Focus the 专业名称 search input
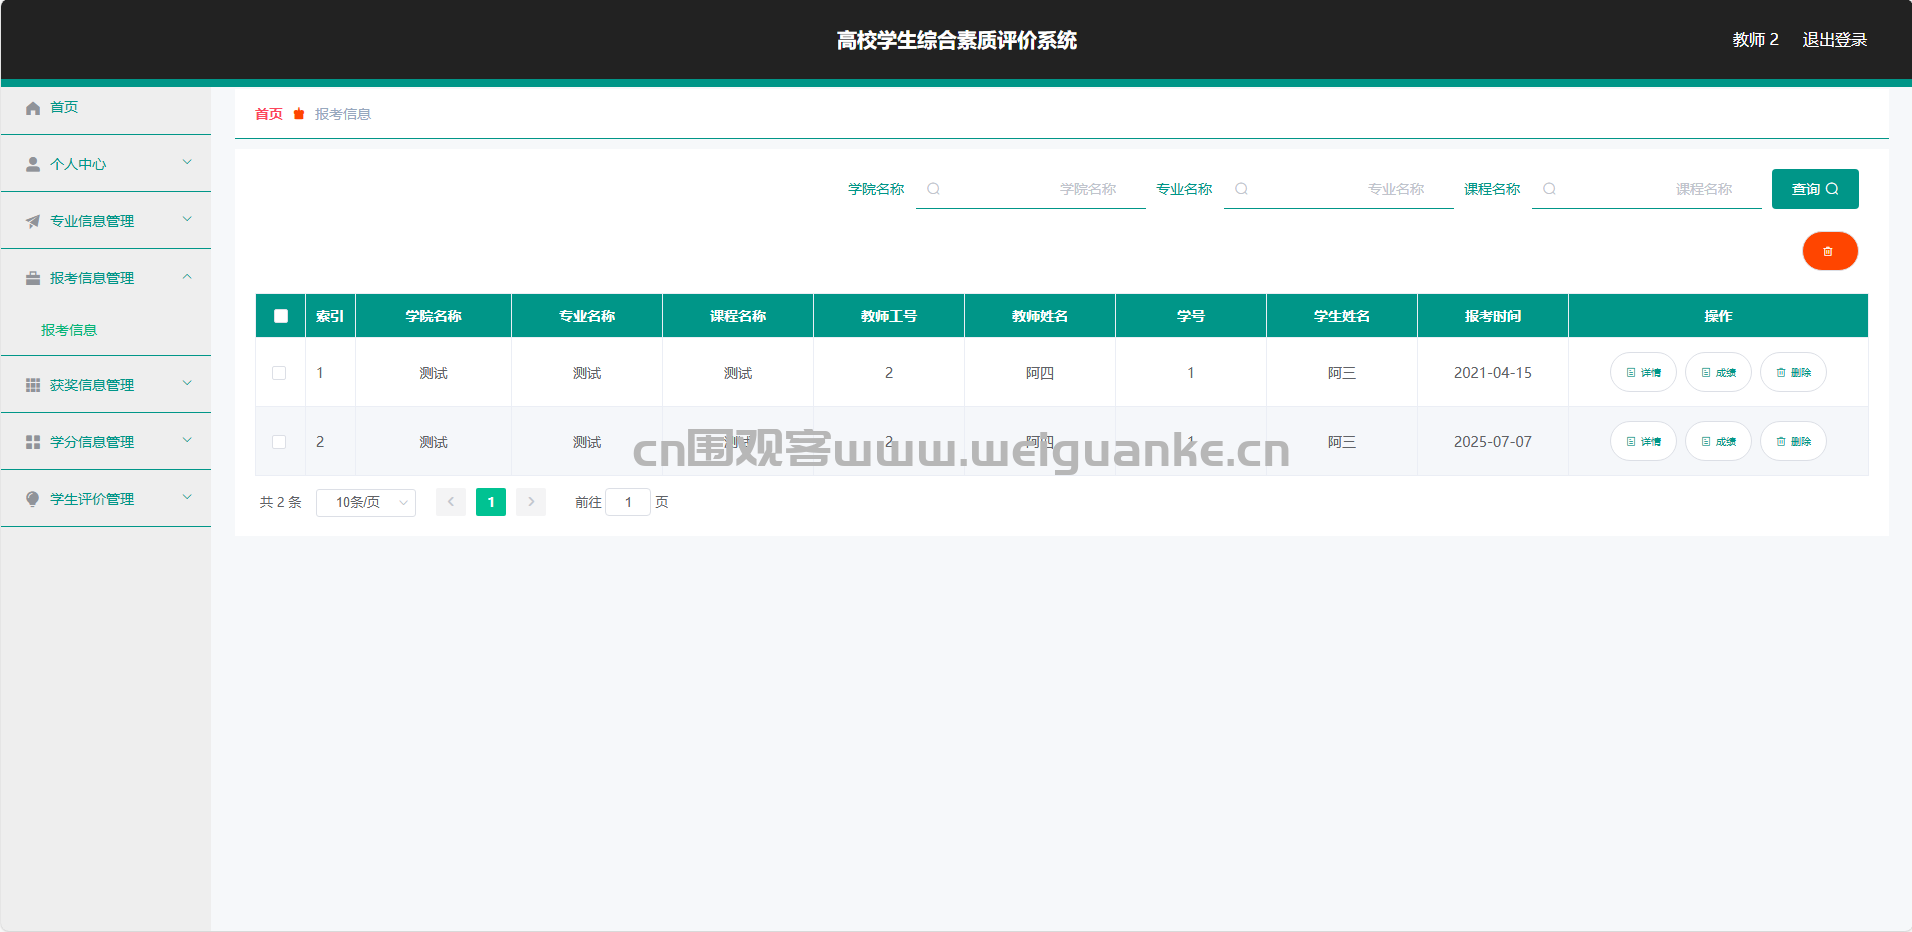1912x932 pixels. (x=1339, y=189)
